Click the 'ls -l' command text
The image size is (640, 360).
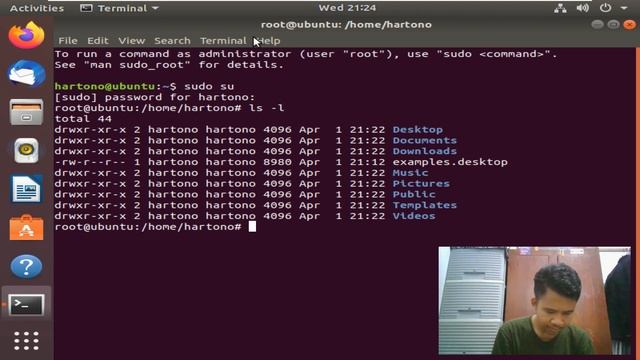[x=267, y=108]
